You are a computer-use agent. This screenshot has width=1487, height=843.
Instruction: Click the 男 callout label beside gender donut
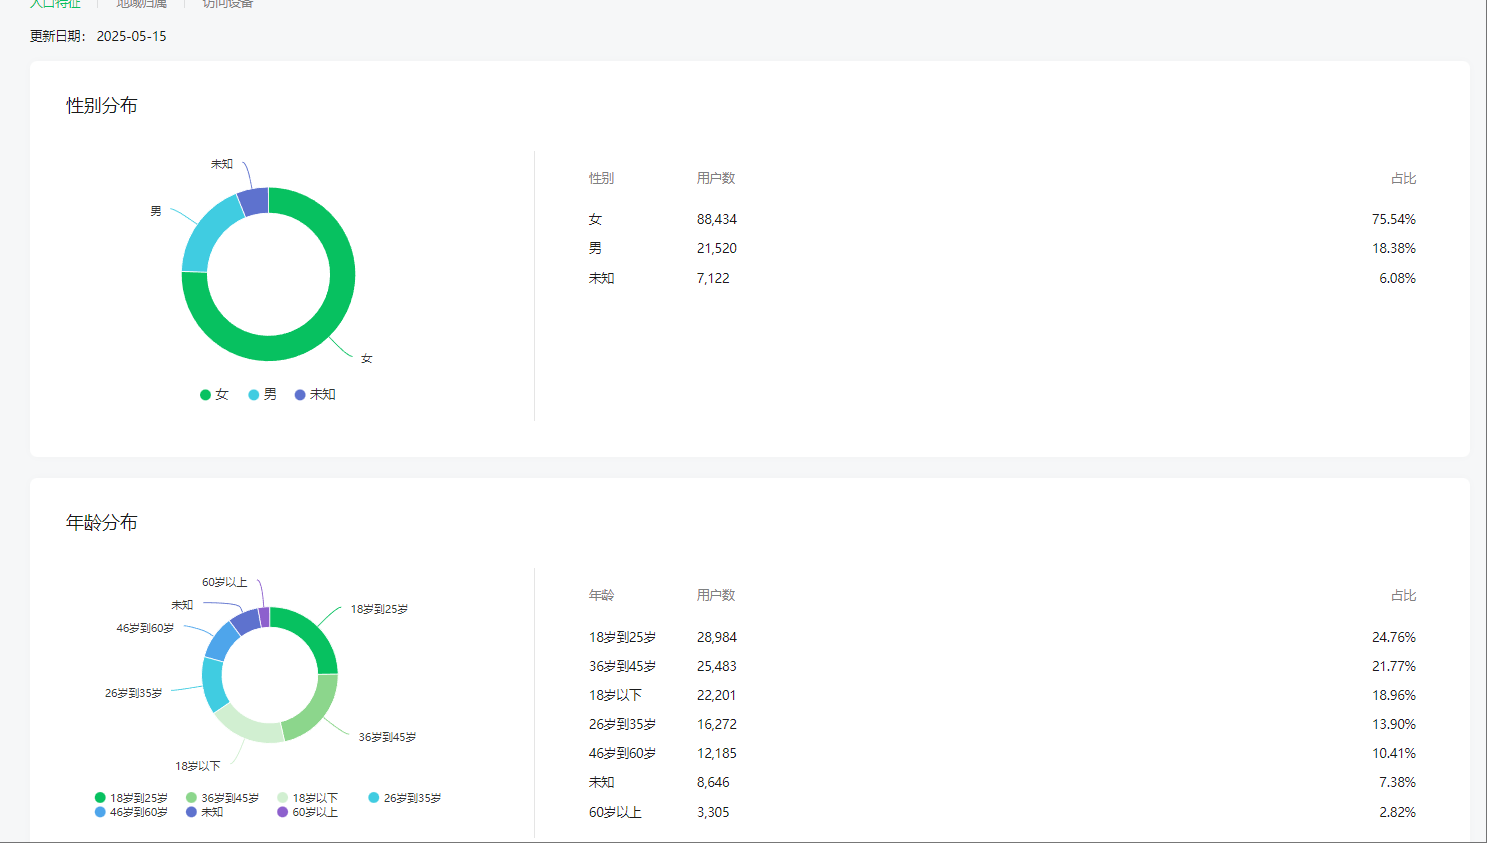pos(156,211)
